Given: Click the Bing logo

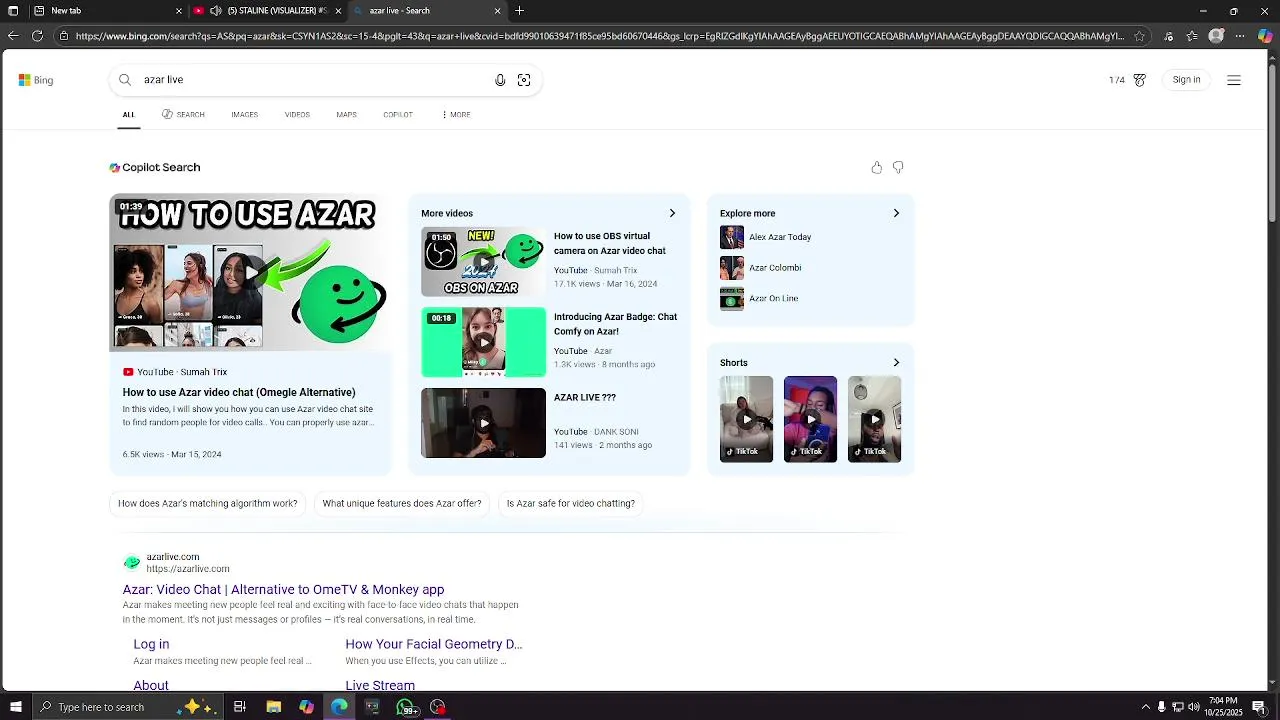Looking at the screenshot, I should pos(36,80).
